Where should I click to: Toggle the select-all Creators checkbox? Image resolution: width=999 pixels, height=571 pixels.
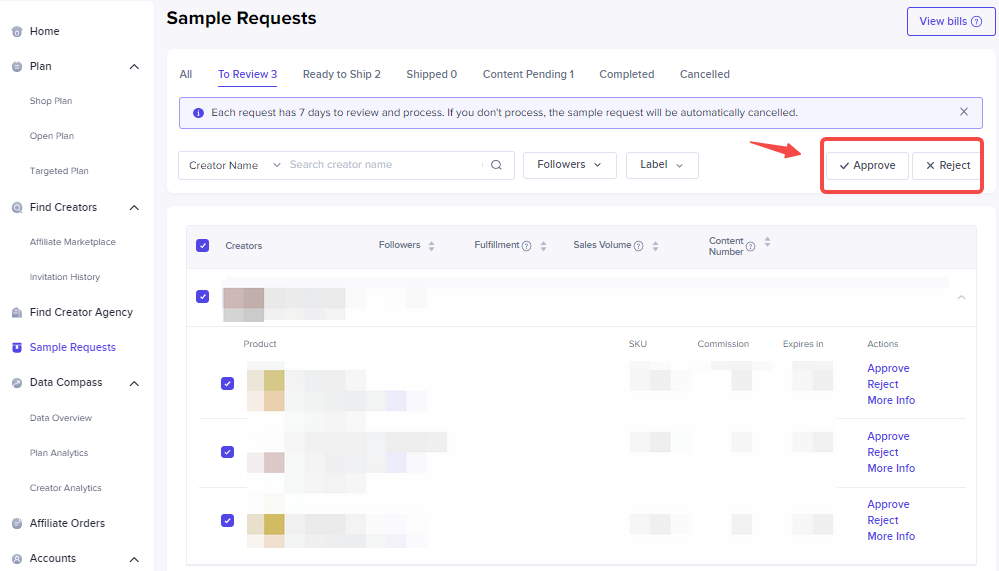pos(203,246)
